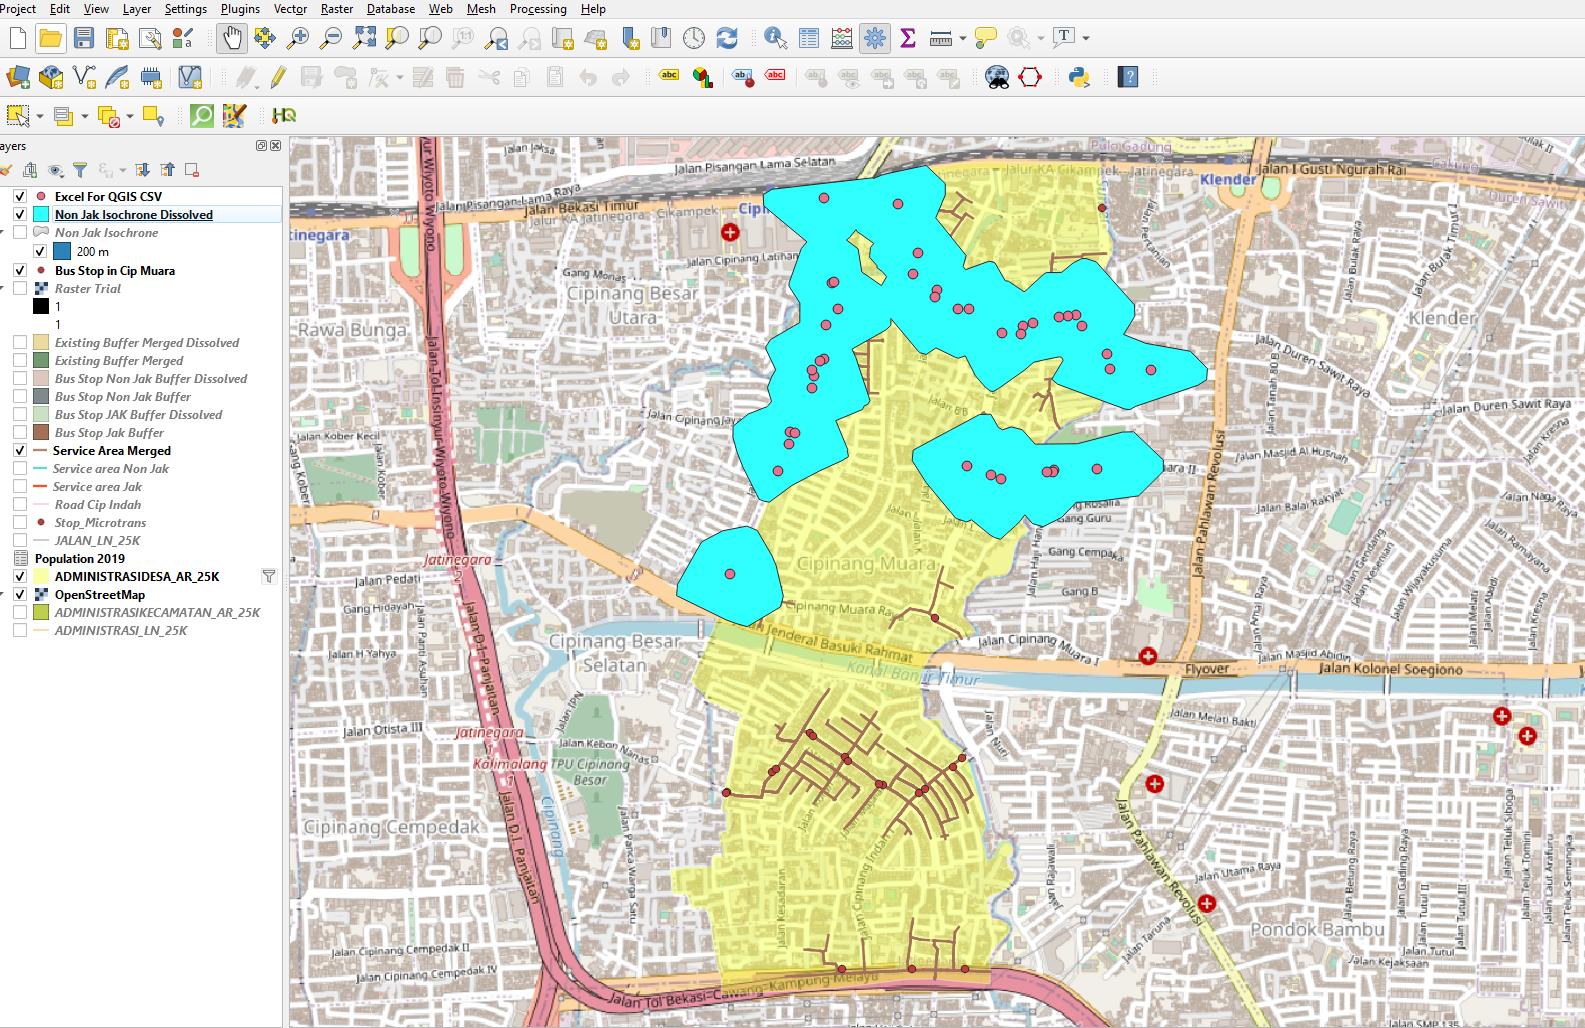This screenshot has width=1585, height=1028.
Task: Toggle Bus Stop in Cip Muara visibility
Action: (x=20, y=271)
